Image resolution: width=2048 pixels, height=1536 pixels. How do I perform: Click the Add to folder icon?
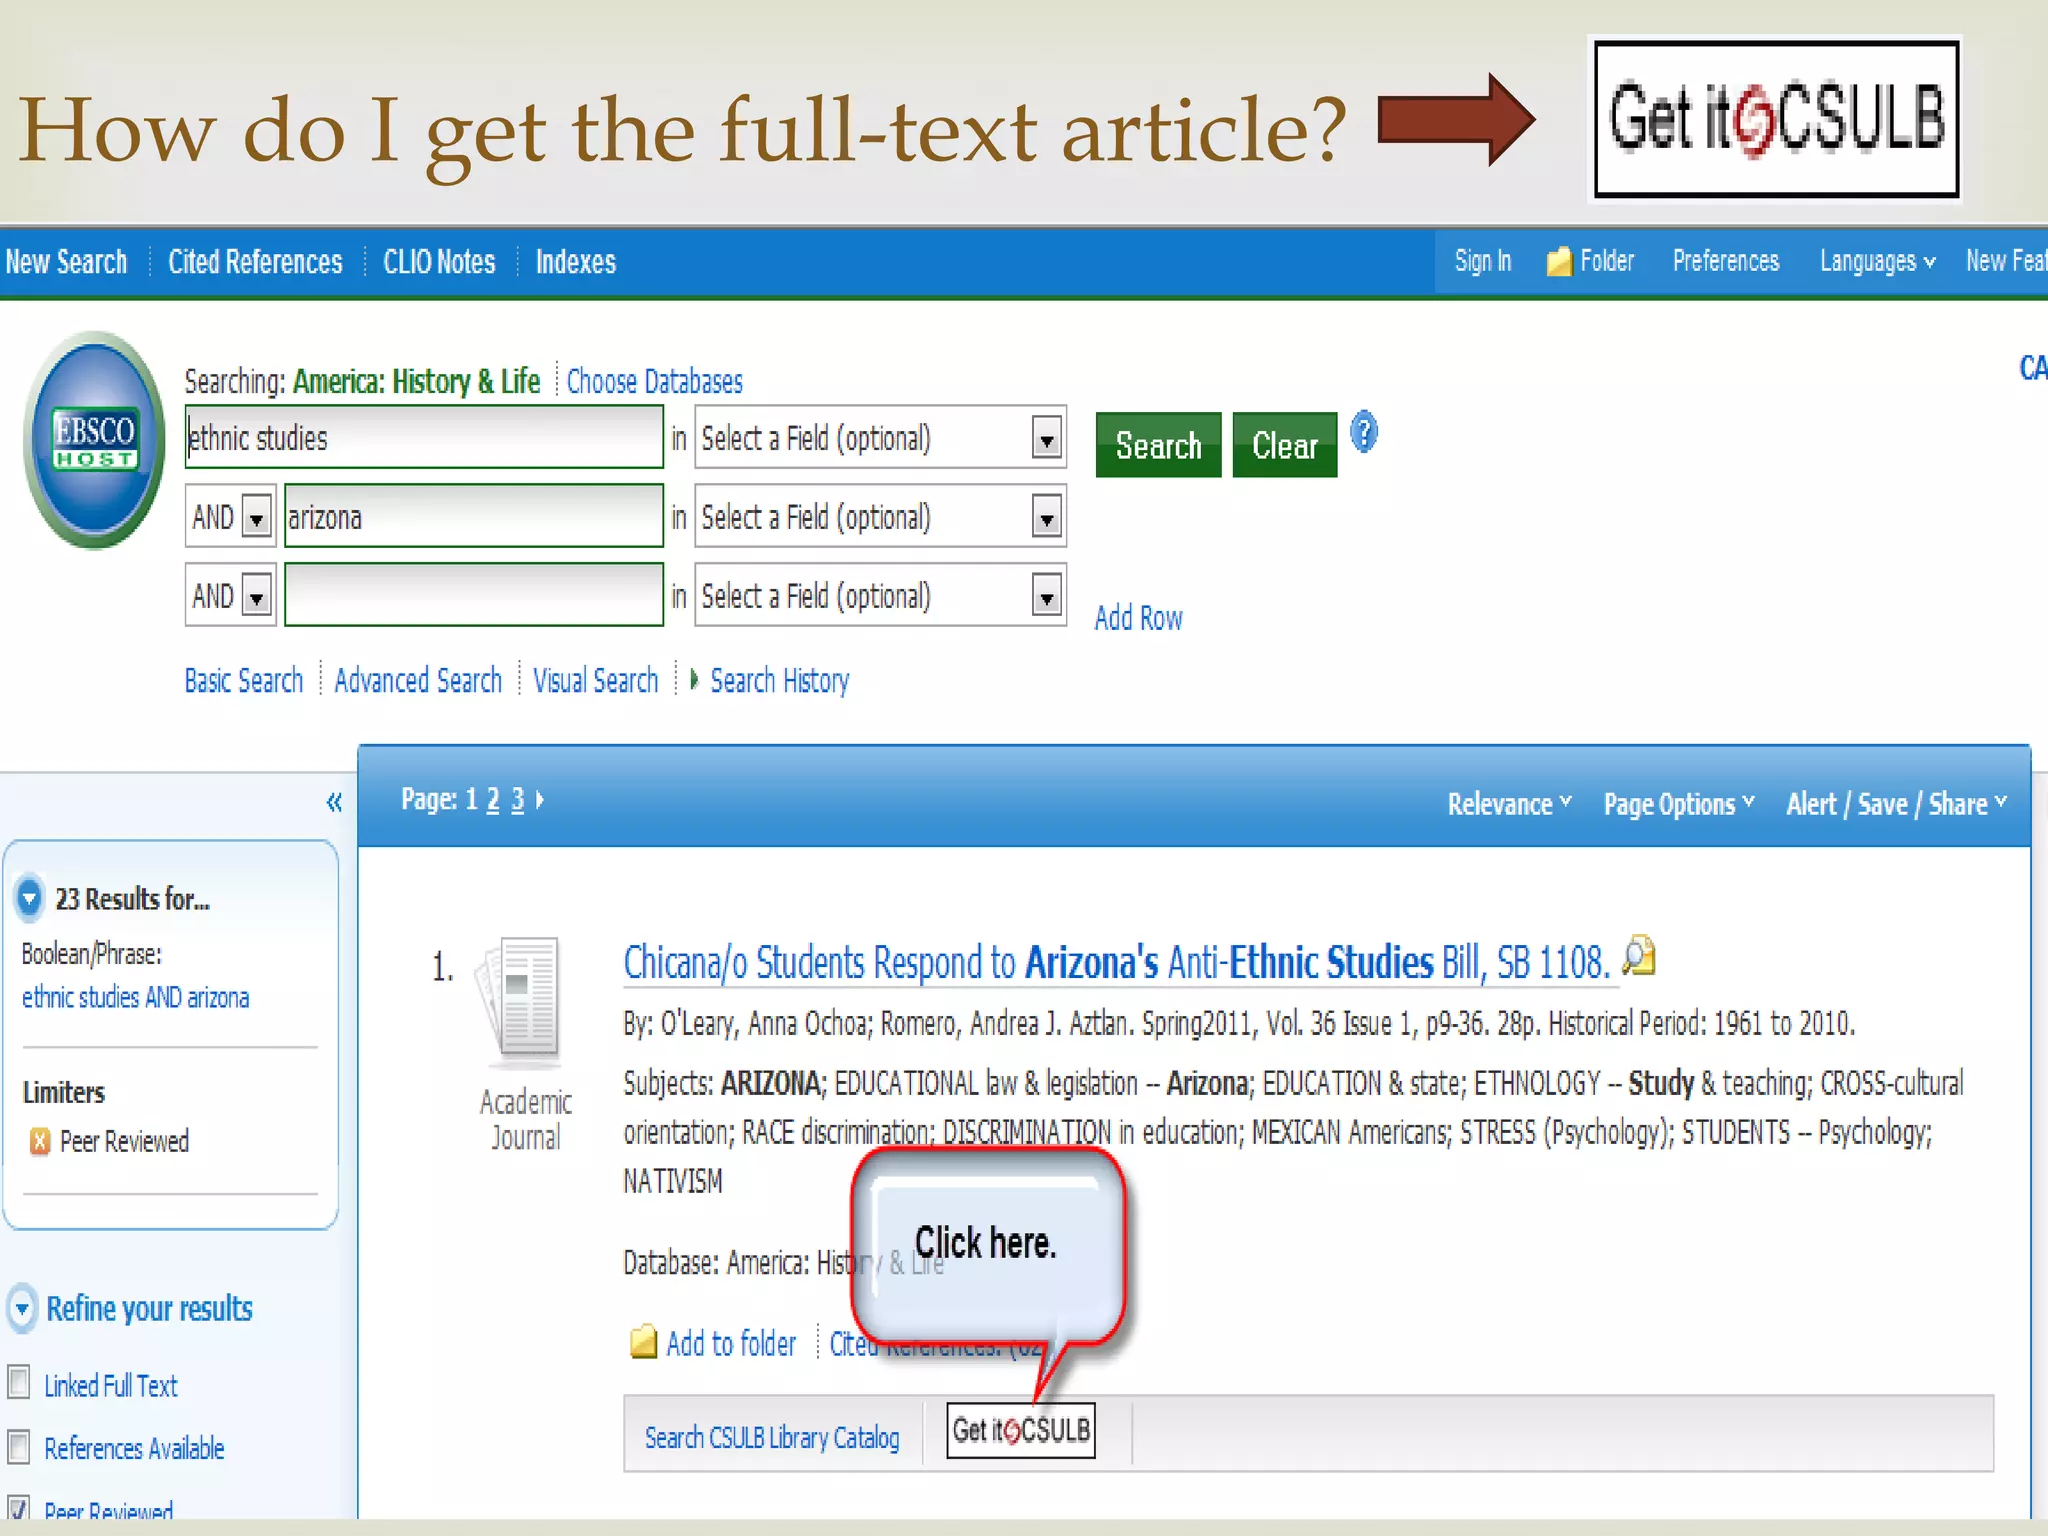pyautogui.click(x=644, y=1342)
